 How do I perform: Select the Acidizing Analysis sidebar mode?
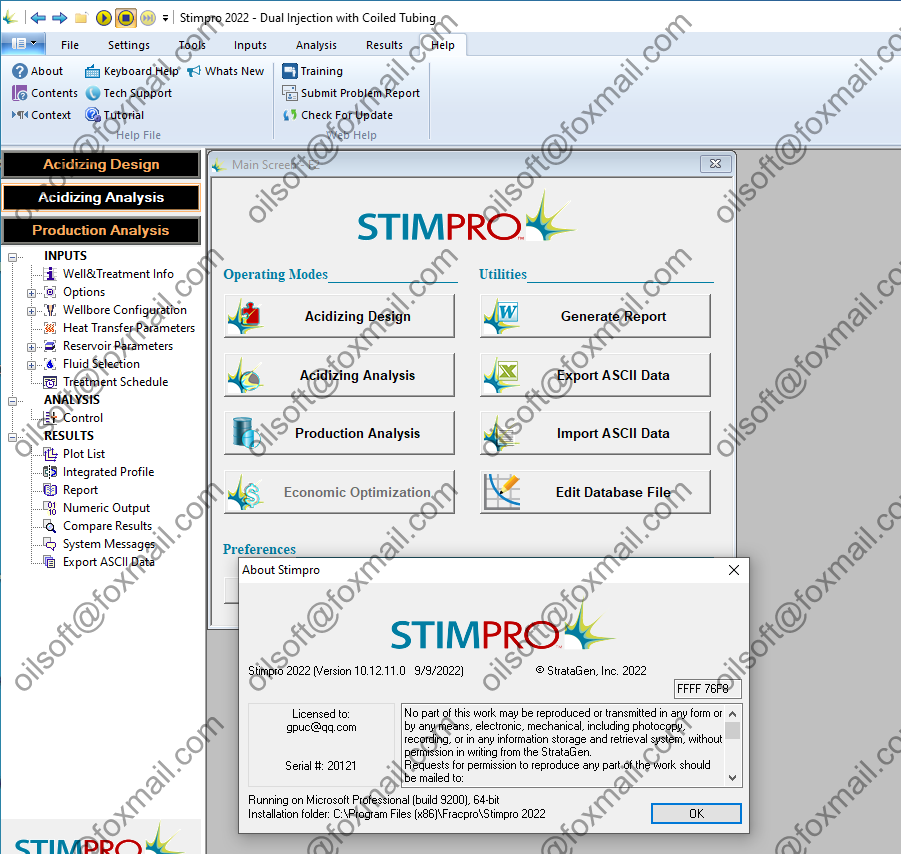[x=101, y=198]
